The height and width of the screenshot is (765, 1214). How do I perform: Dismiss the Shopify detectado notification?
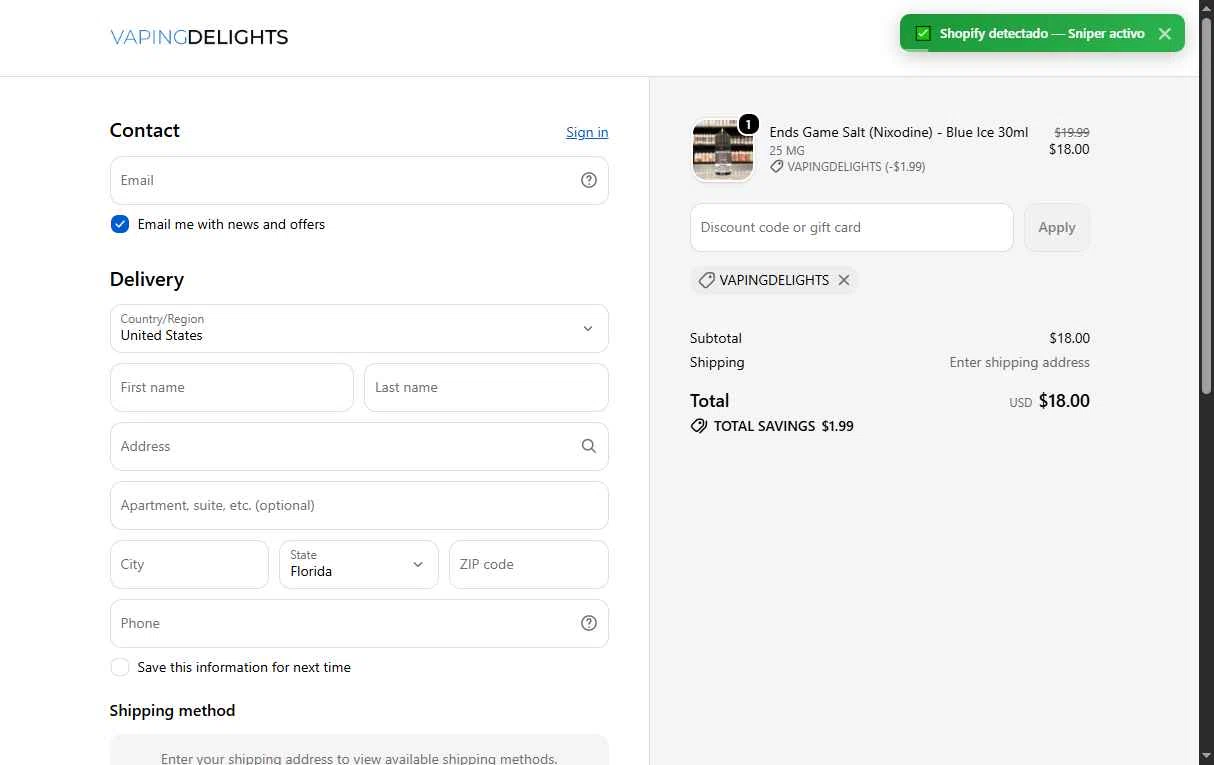[x=1165, y=33]
